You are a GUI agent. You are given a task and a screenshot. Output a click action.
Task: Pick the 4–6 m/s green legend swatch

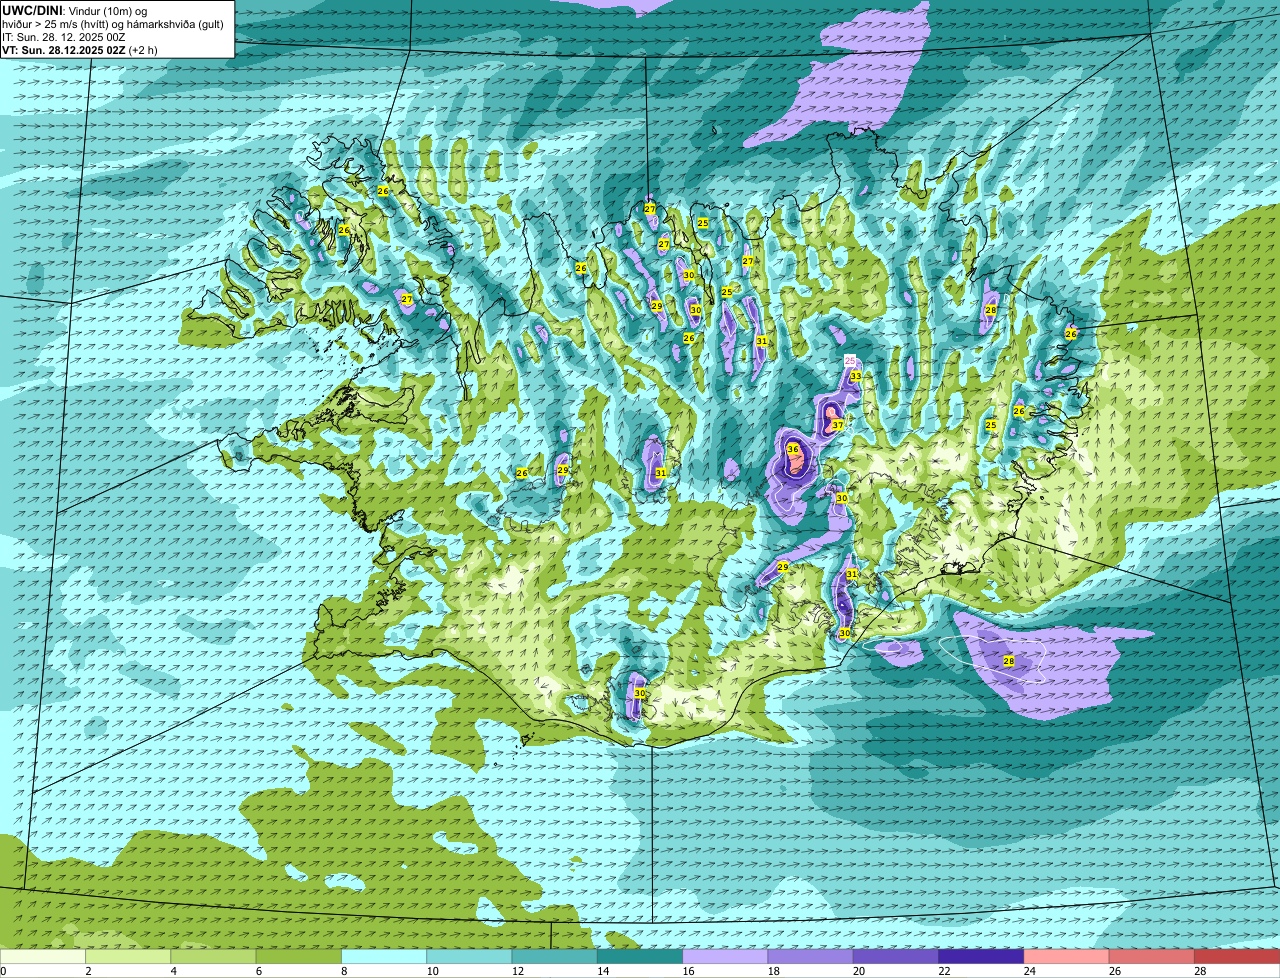tap(214, 957)
